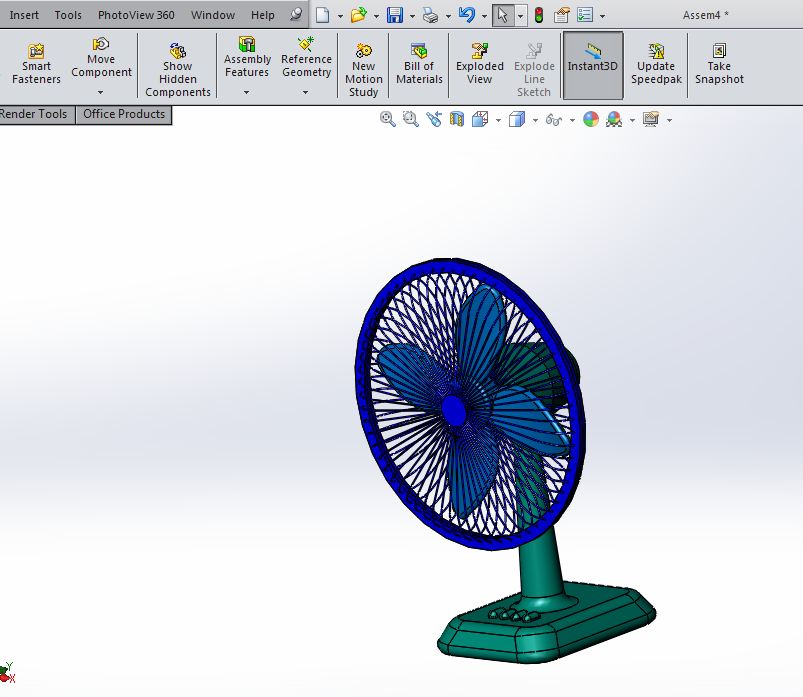Toggle the Section View icon

[x=456, y=119]
